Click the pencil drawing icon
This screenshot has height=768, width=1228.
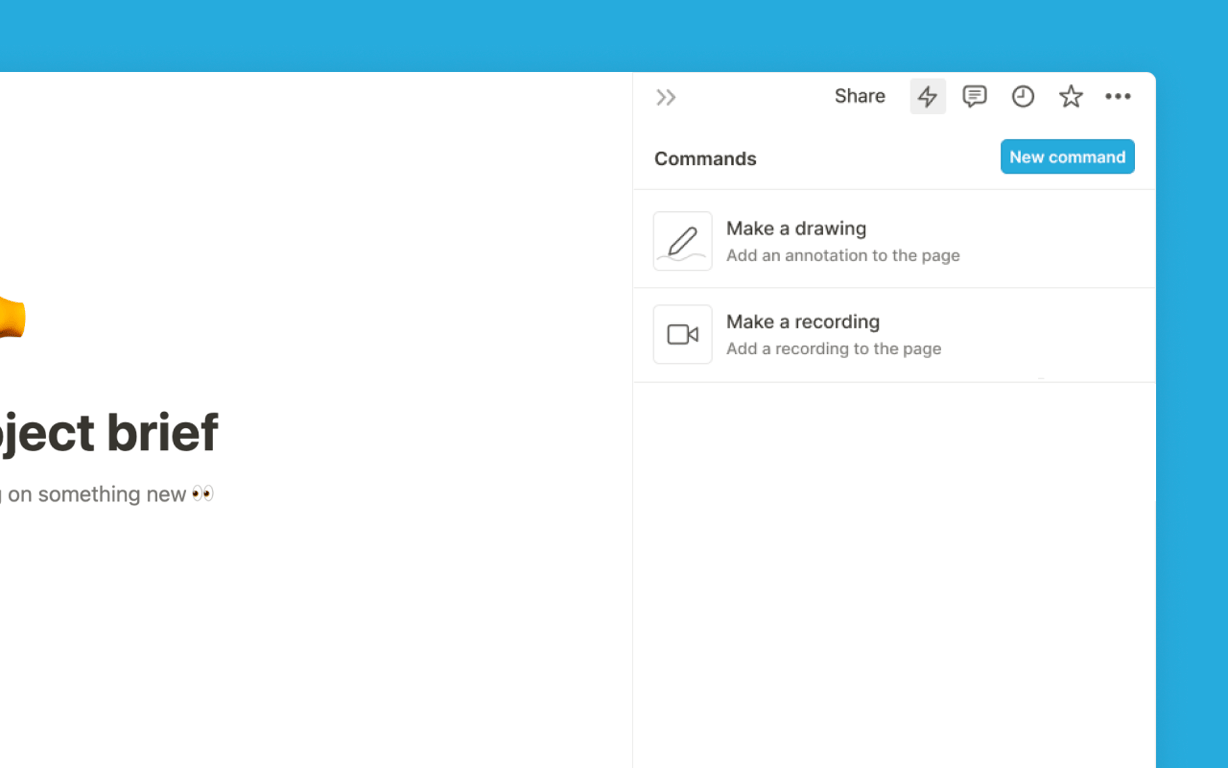[x=683, y=241]
